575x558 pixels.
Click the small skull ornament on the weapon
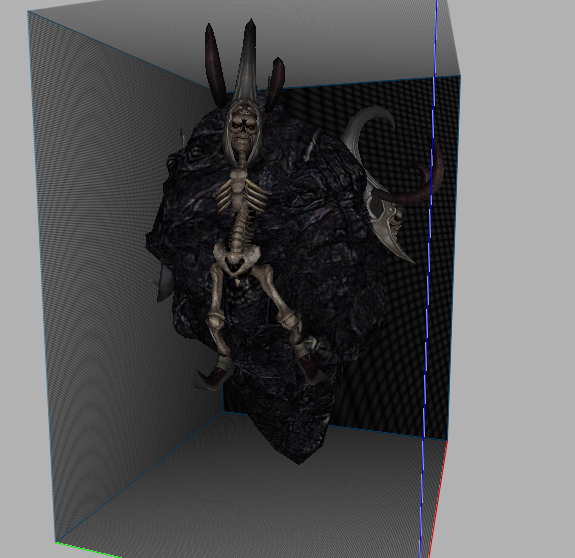[x=396, y=219]
